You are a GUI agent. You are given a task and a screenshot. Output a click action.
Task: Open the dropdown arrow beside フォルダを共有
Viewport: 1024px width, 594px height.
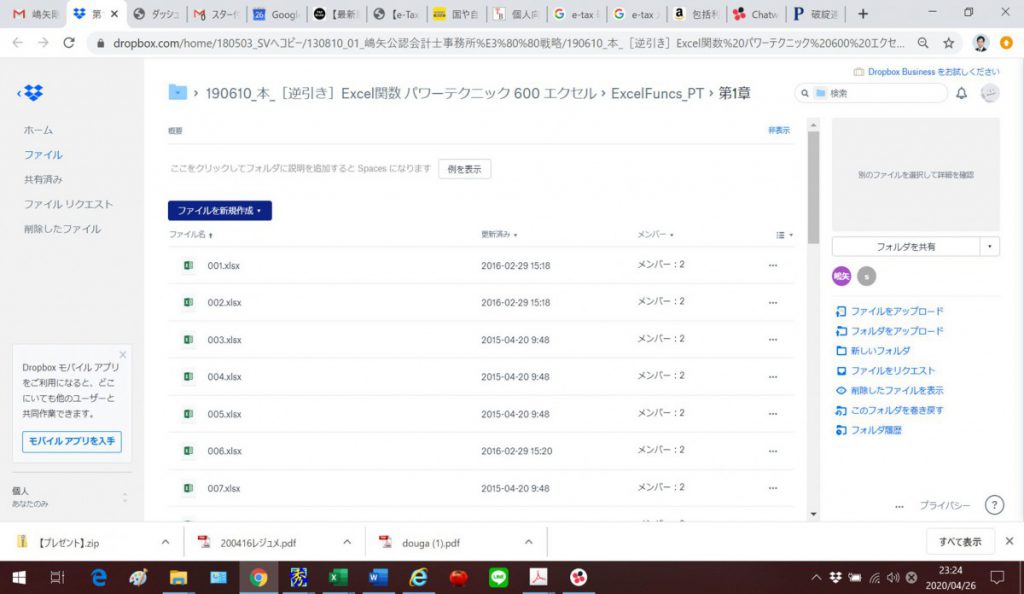(x=990, y=246)
